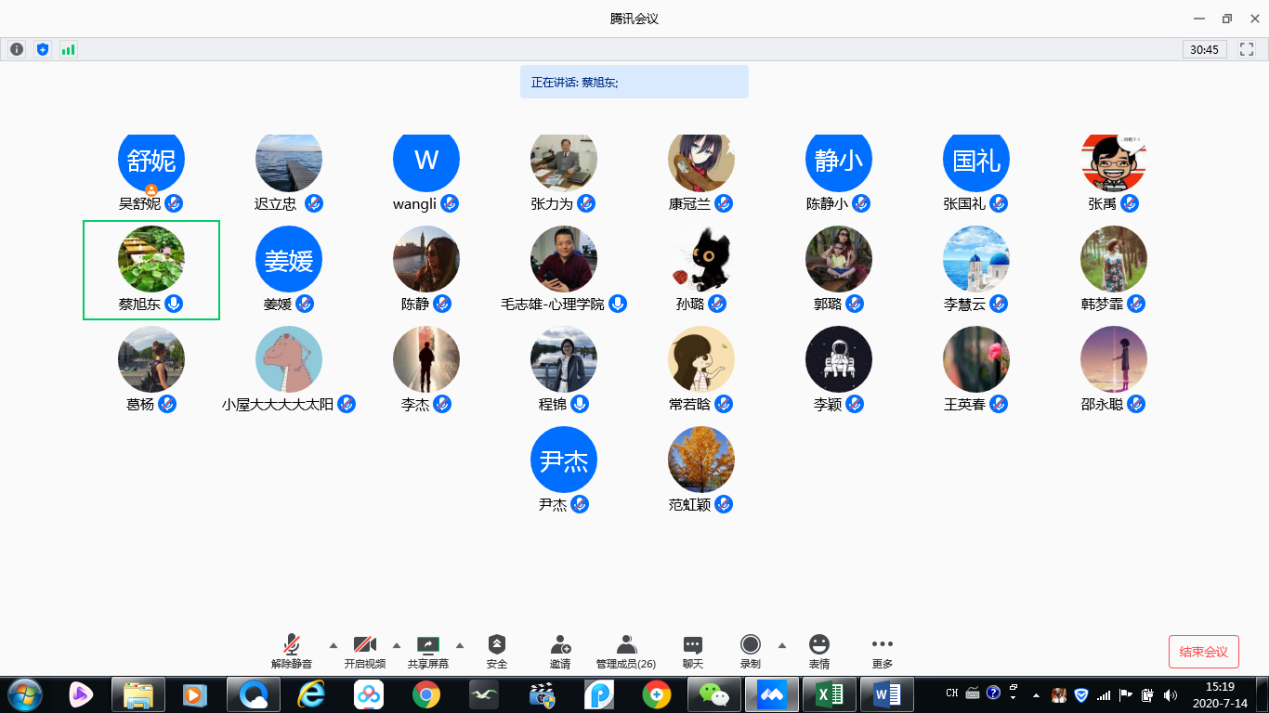
Task: Toggle fullscreen view icon
Action: pos(1247,49)
